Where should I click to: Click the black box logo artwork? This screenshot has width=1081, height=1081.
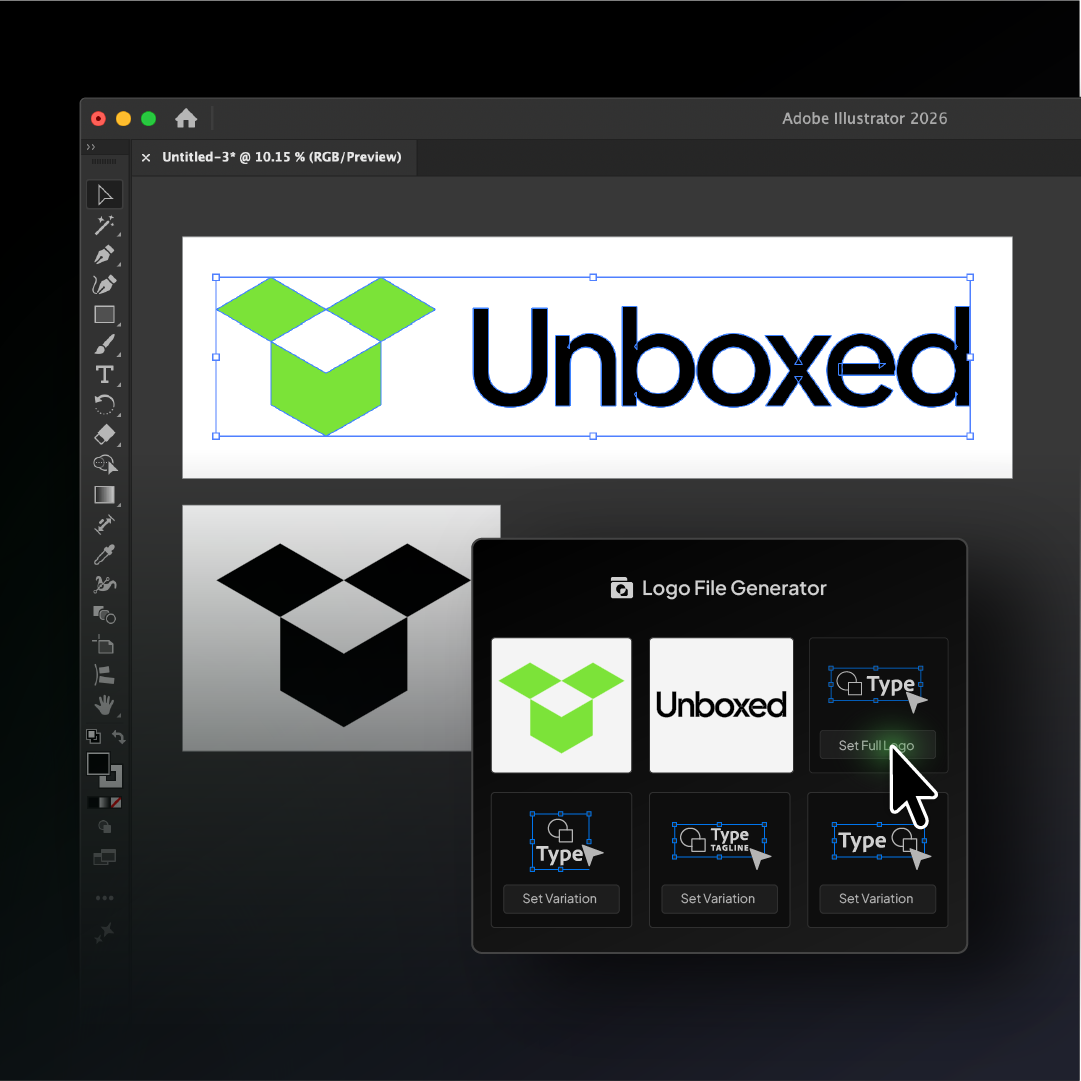click(343, 635)
